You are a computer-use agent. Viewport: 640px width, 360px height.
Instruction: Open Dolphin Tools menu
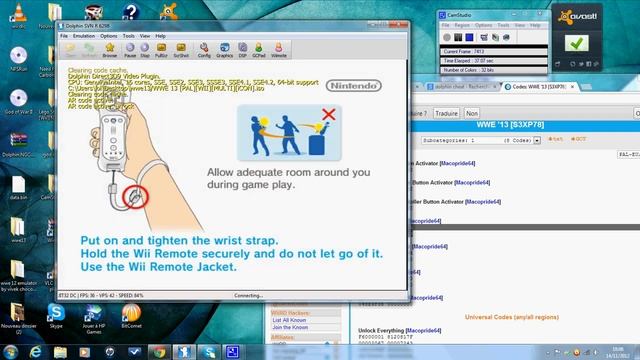[x=129, y=36]
